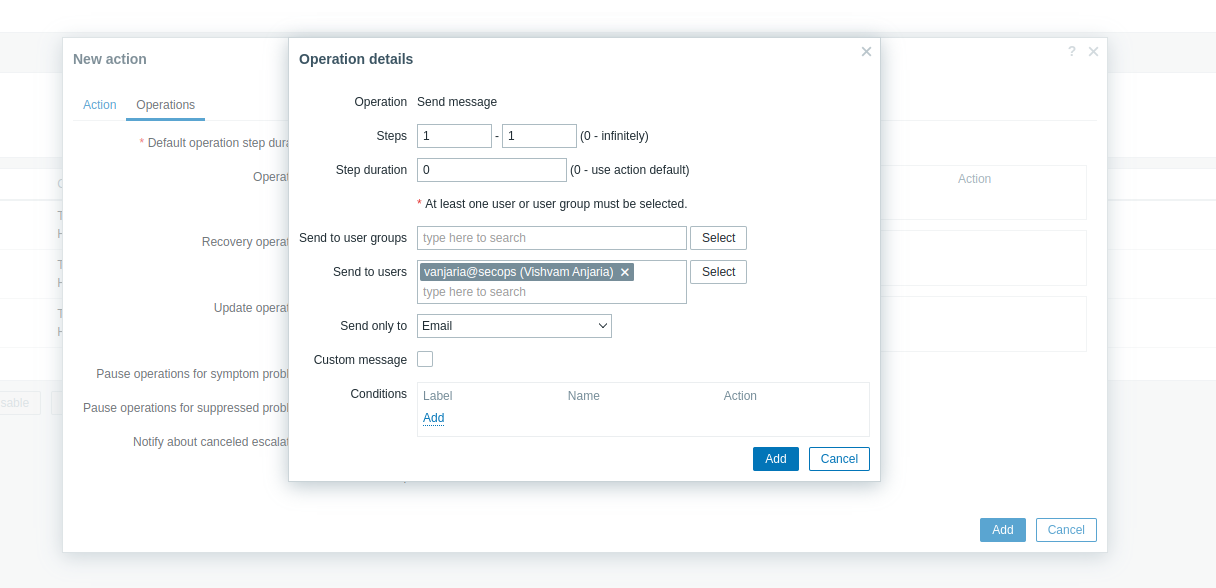Open the Operations tab
The image size is (1216, 588).
(165, 105)
